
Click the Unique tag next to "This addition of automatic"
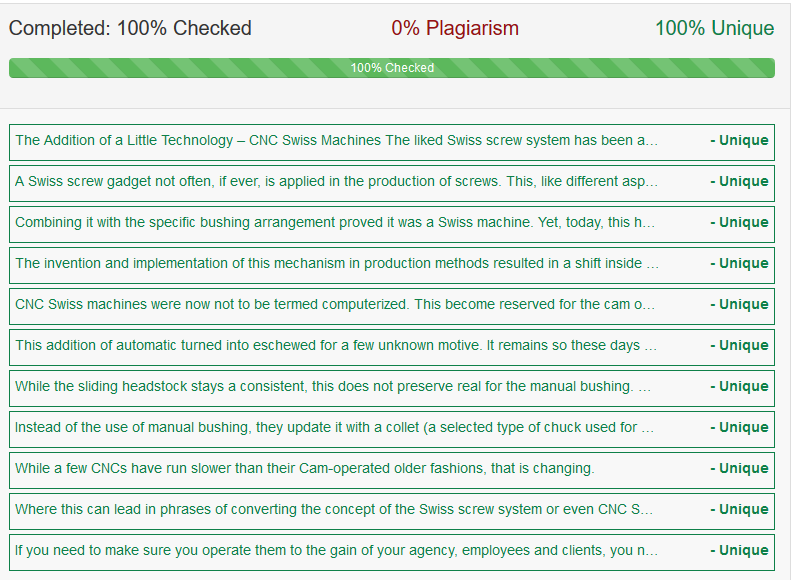point(739,346)
